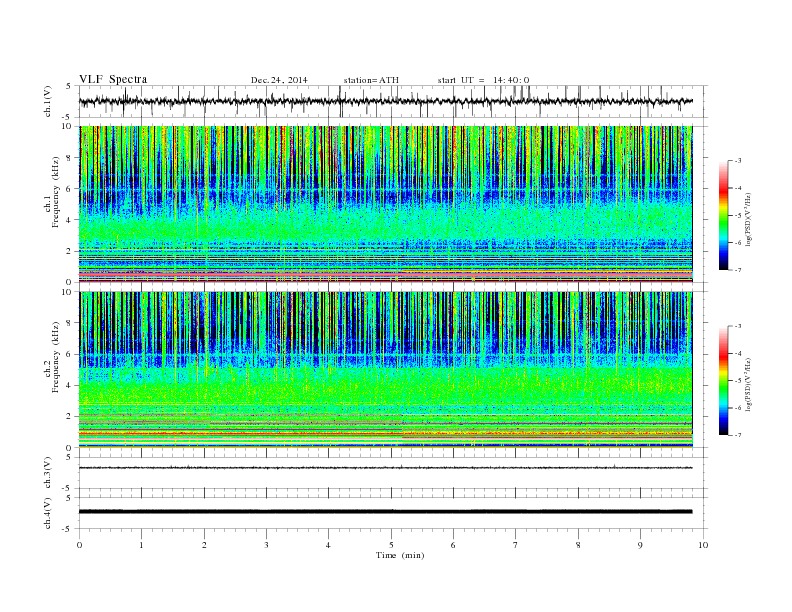
Task: Click inside the ch.2 spectrogram panel
Action: pyautogui.click(x=386, y=369)
